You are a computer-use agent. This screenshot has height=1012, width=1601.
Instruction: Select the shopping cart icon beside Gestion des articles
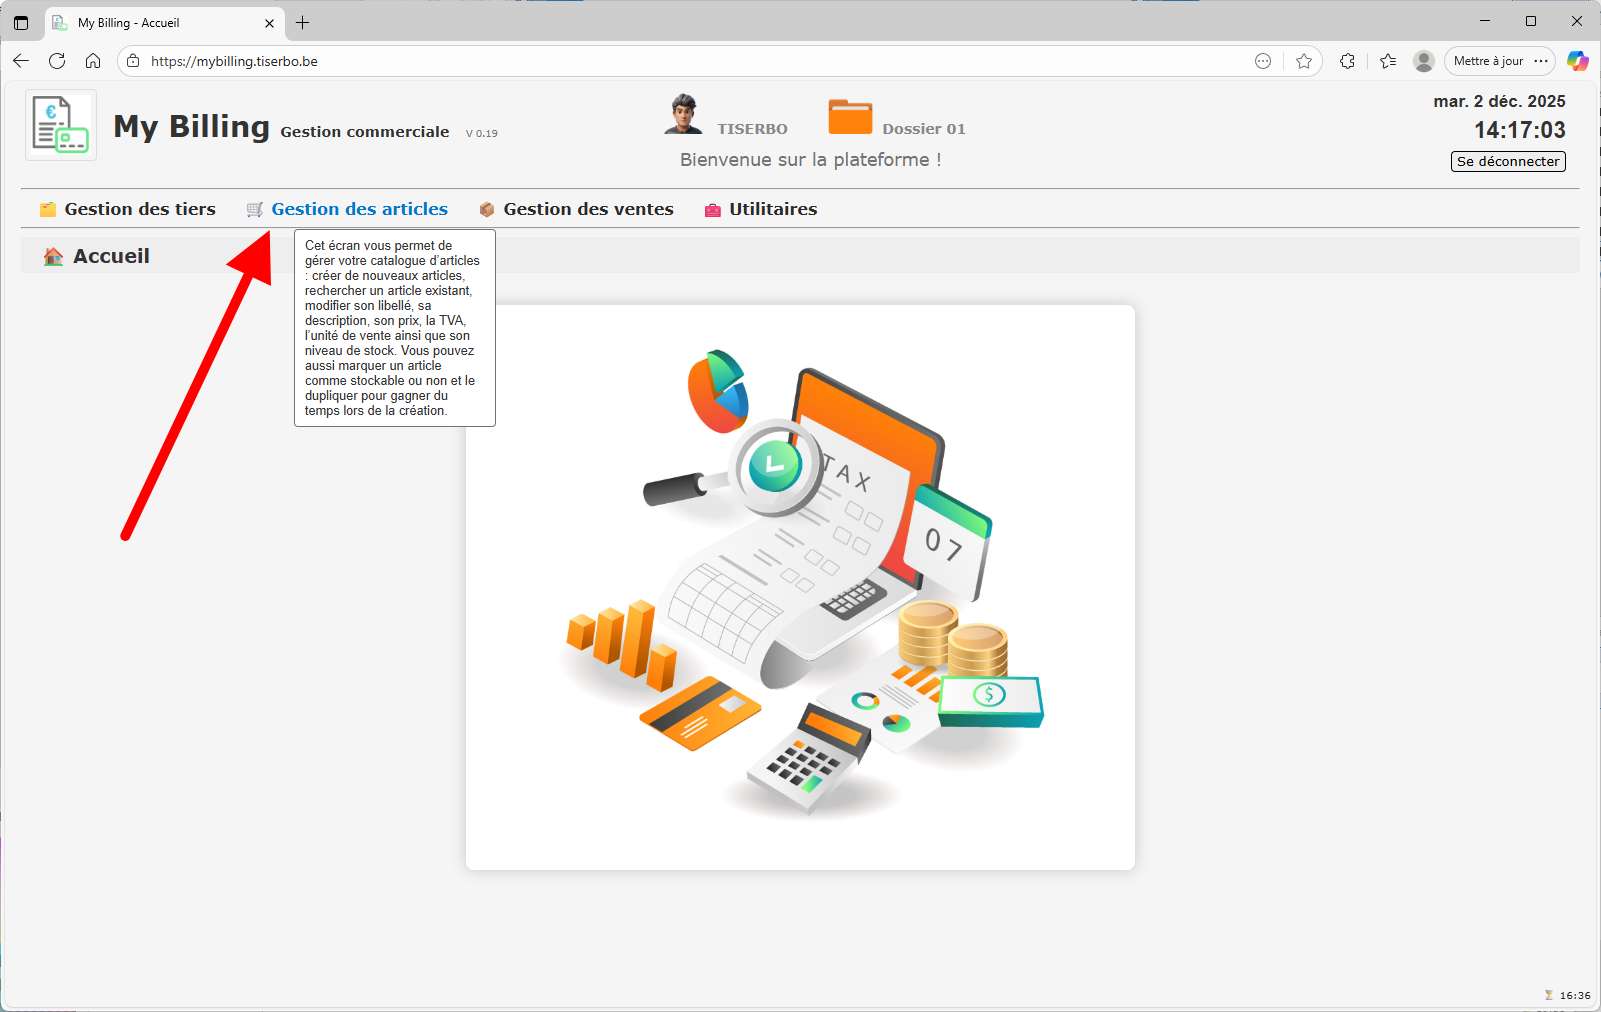point(255,209)
